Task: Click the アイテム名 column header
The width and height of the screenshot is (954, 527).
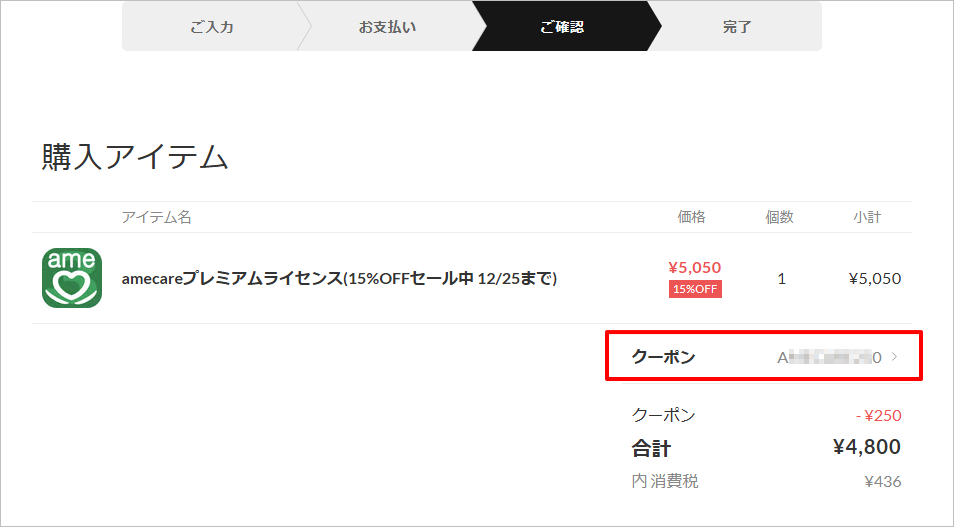Action: point(156,217)
